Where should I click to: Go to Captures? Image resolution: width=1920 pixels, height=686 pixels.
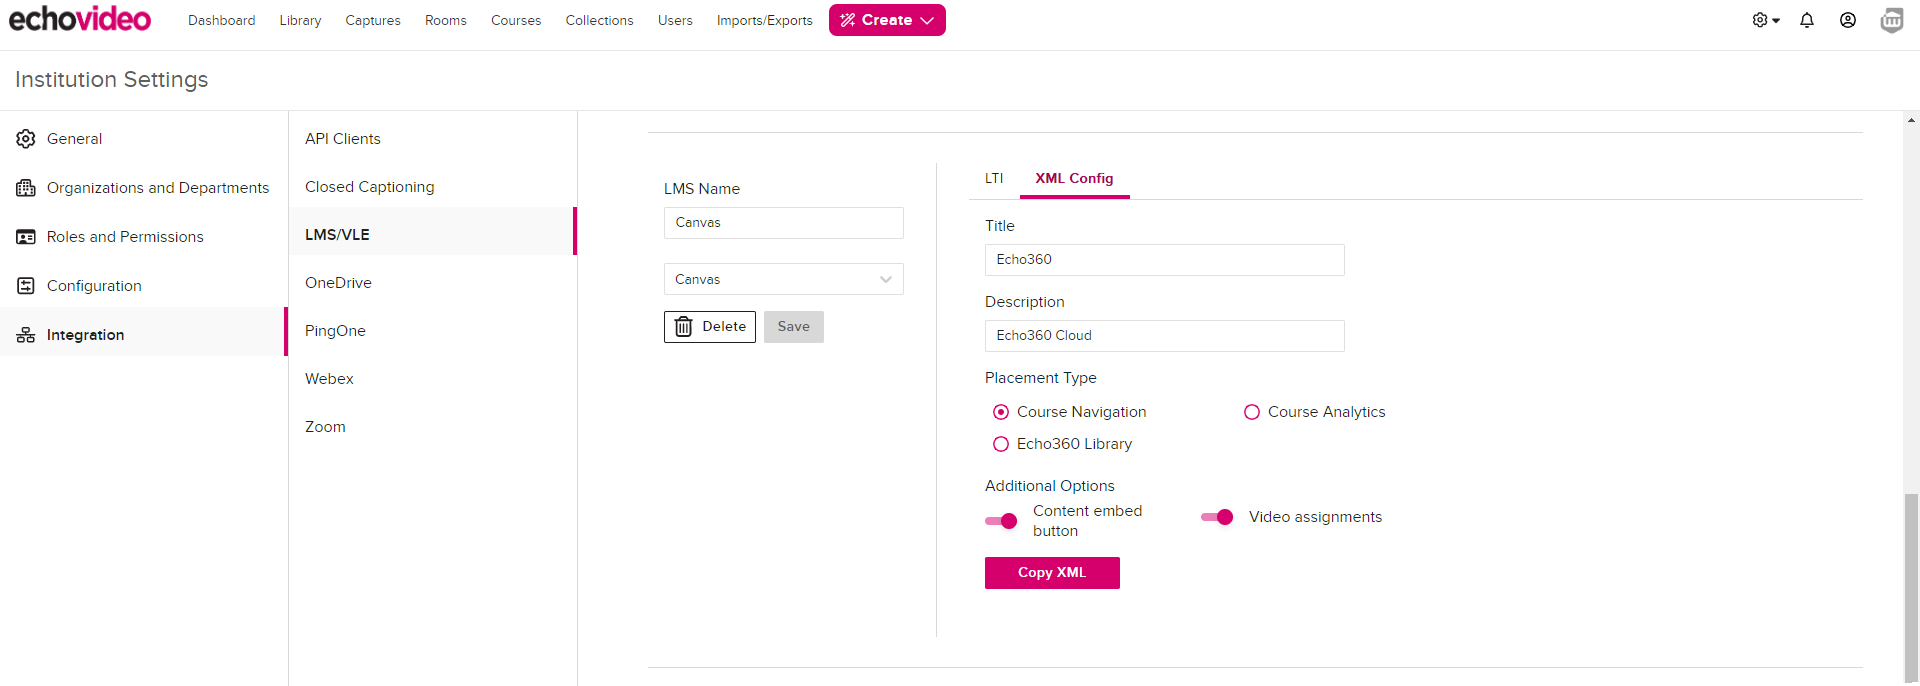click(373, 20)
